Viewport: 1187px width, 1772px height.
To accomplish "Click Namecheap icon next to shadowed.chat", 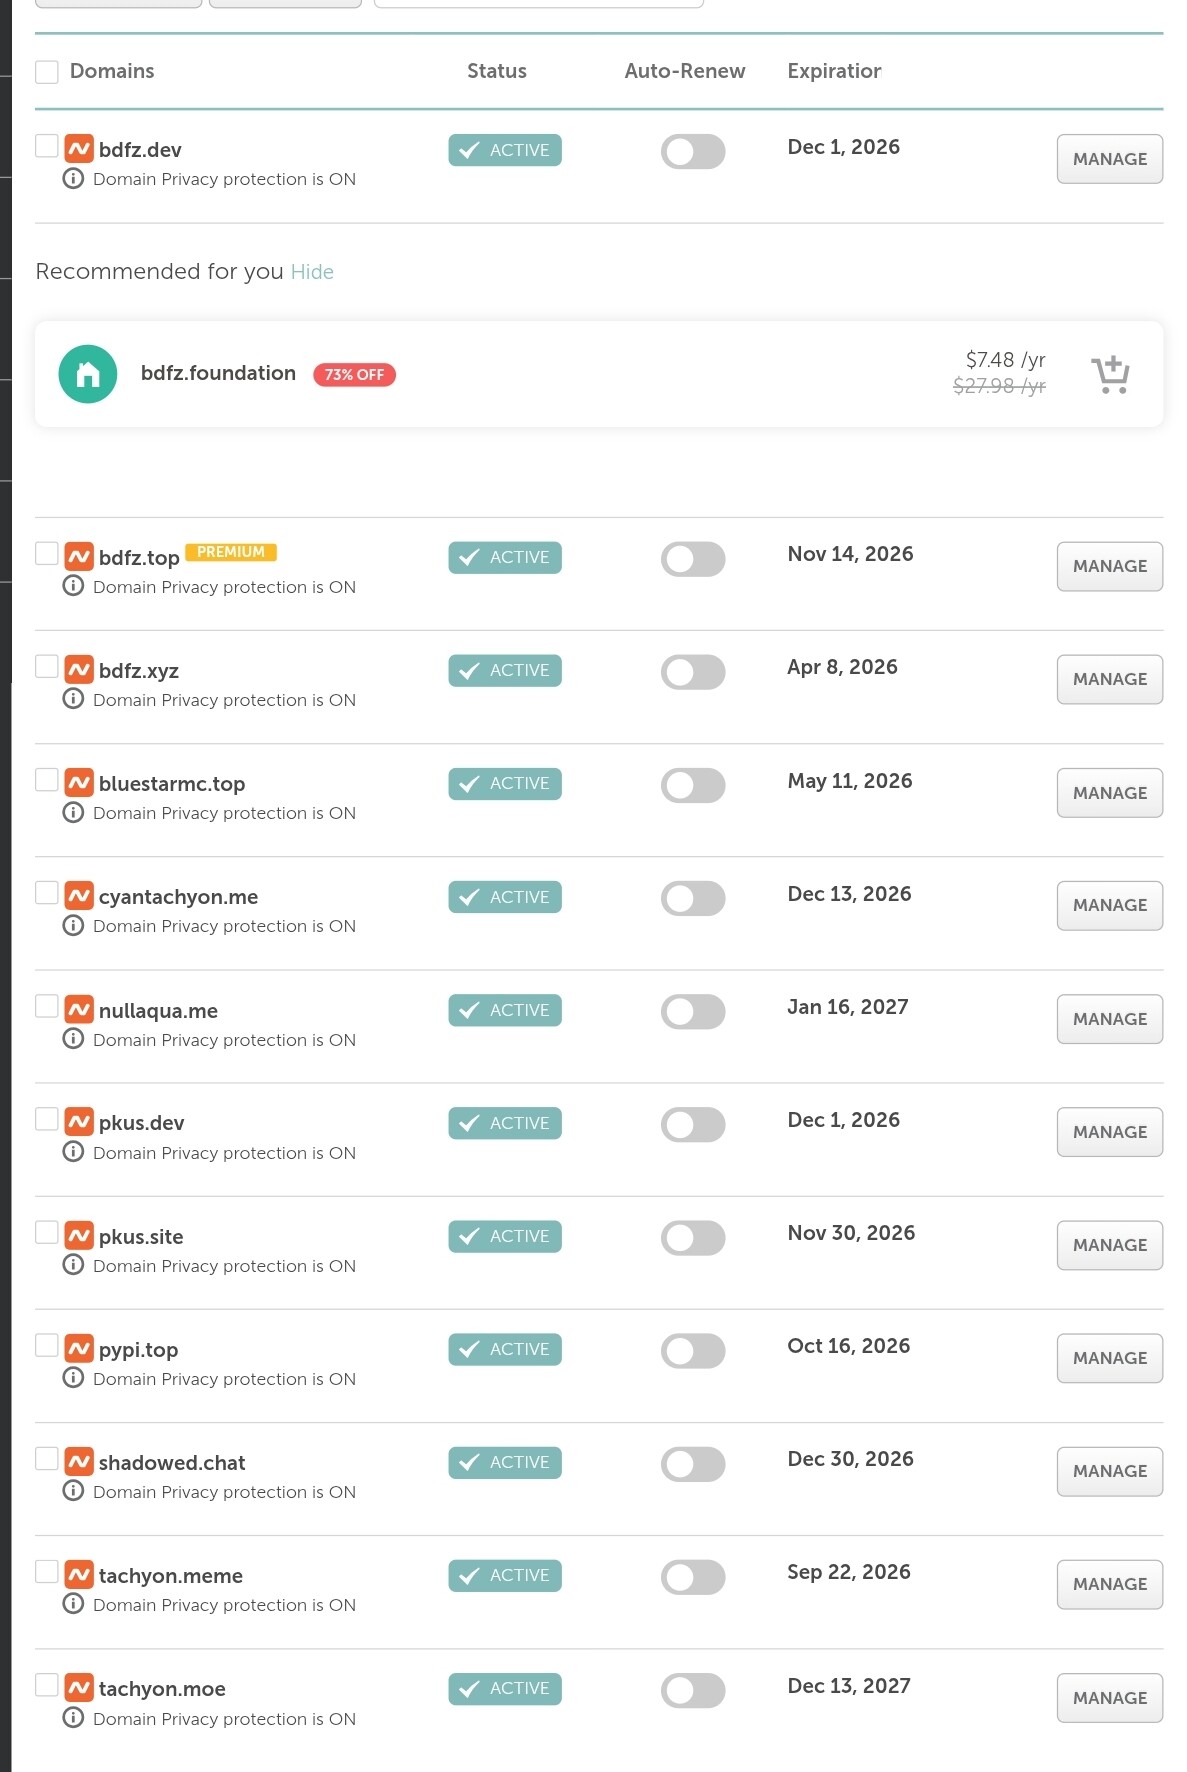I will click(79, 1462).
